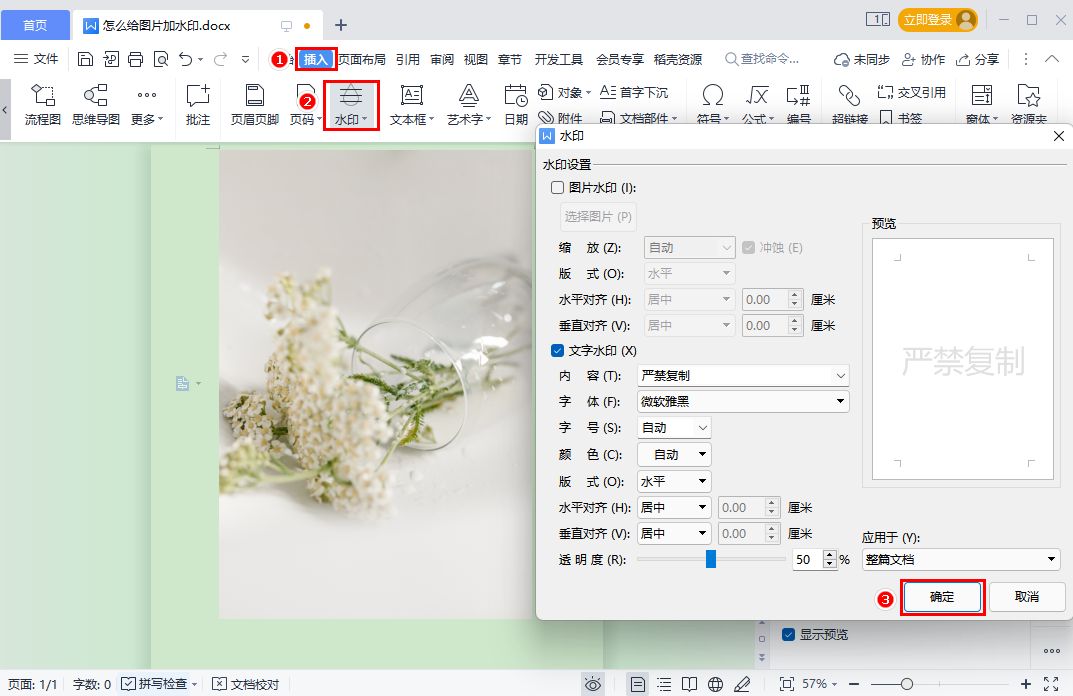Toggle the 显示预览 checkbox
Image resolution: width=1073 pixels, height=696 pixels.
788,634
